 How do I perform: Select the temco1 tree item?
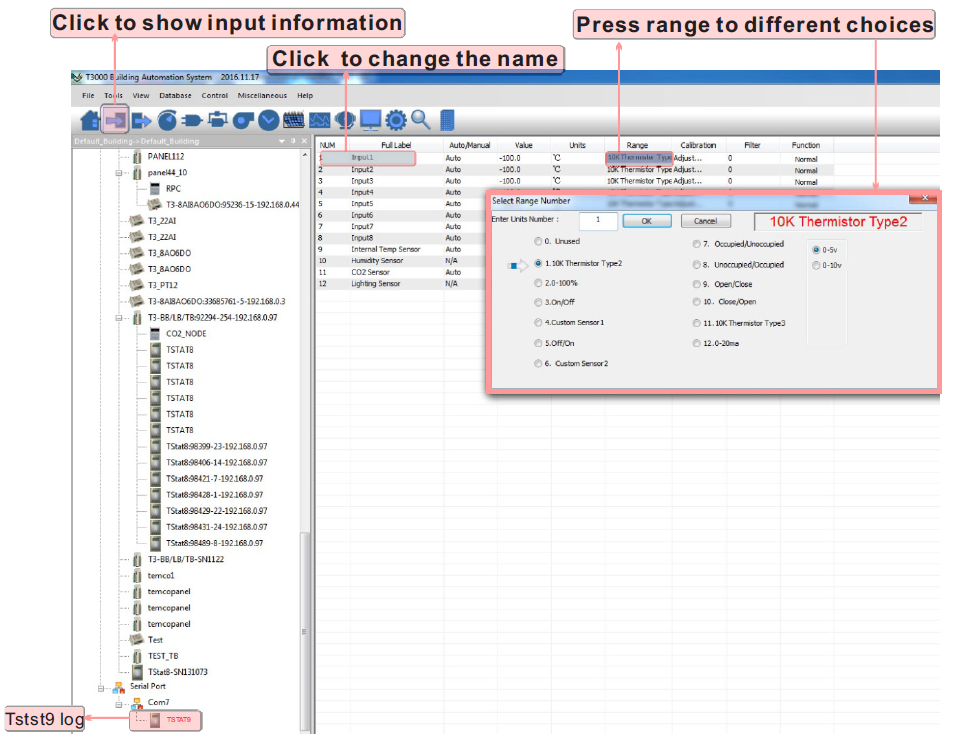161,576
